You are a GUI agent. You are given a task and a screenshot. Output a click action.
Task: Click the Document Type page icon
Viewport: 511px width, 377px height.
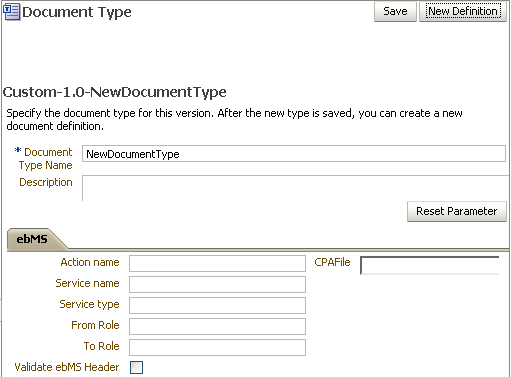pyautogui.click(x=11, y=12)
